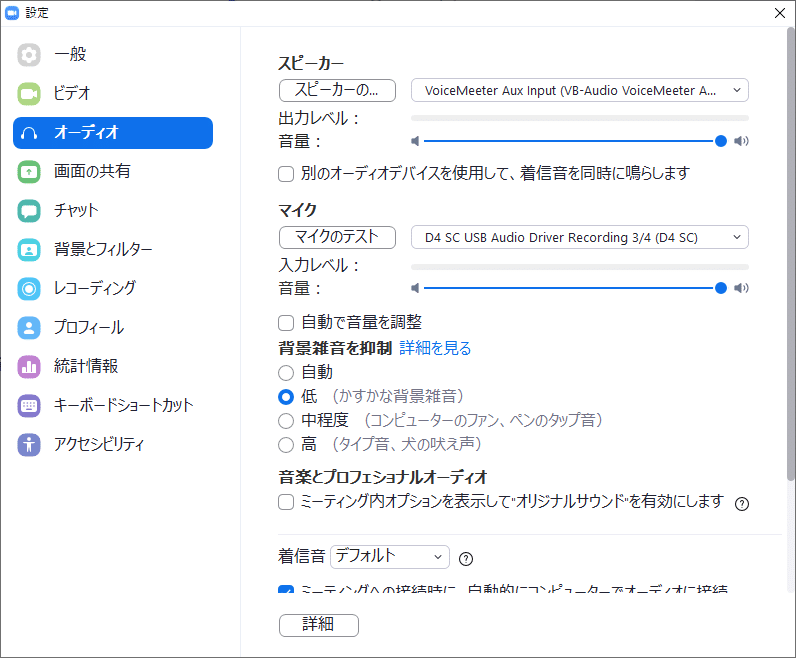The height and width of the screenshot is (658, 796).
Task: Click the 統計情報 bar-chart icon
Action: [x=29, y=367]
